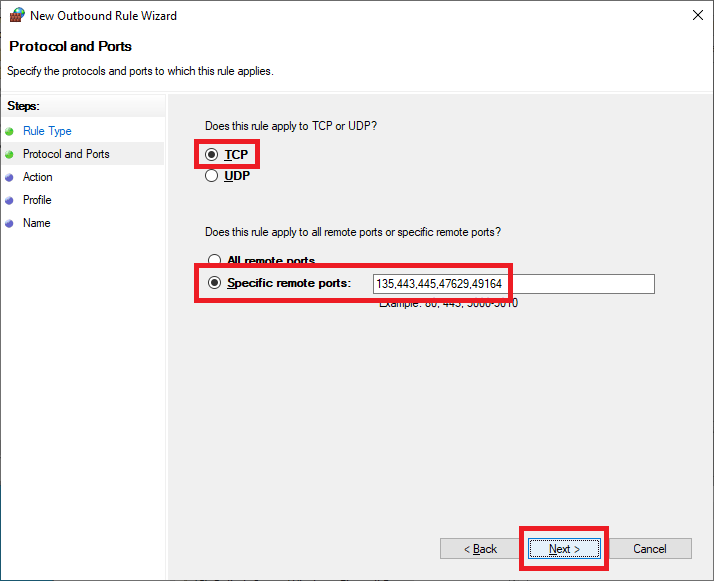The width and height of the screenshot is (714, 581).
Task: Click the green bullet beside Rule Type
Action: [x=10, y=131]
